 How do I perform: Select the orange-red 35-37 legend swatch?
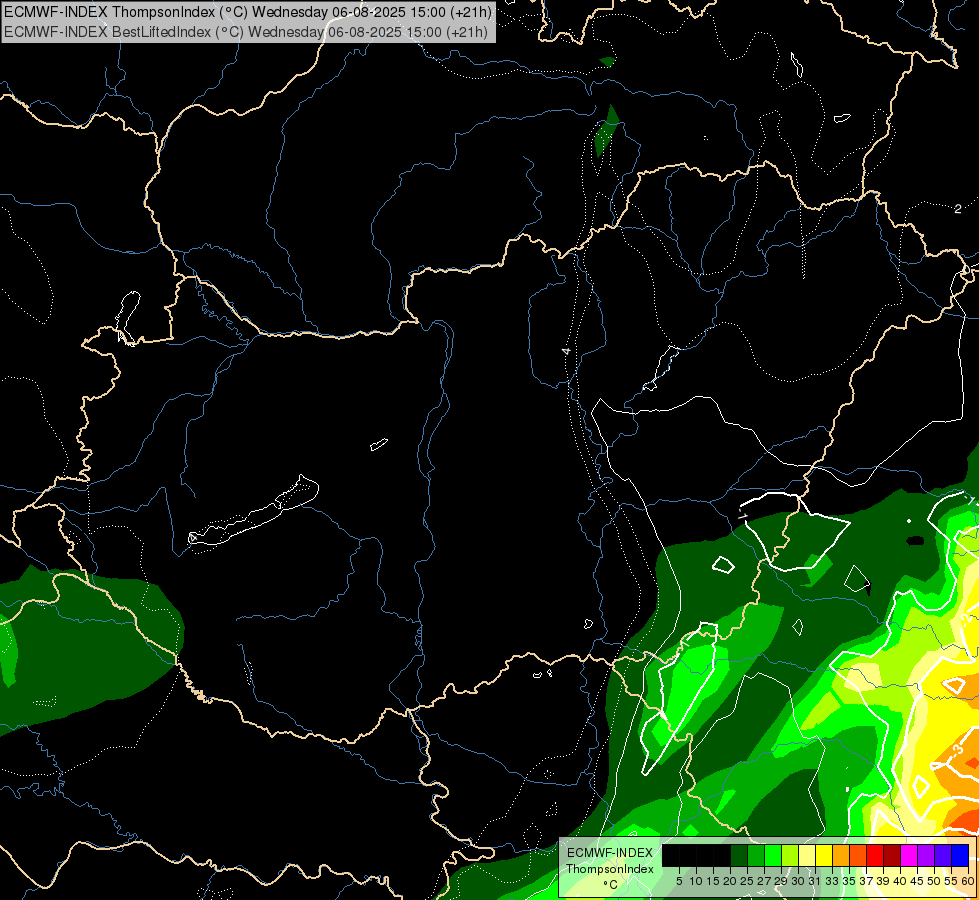tap(858, 855)
